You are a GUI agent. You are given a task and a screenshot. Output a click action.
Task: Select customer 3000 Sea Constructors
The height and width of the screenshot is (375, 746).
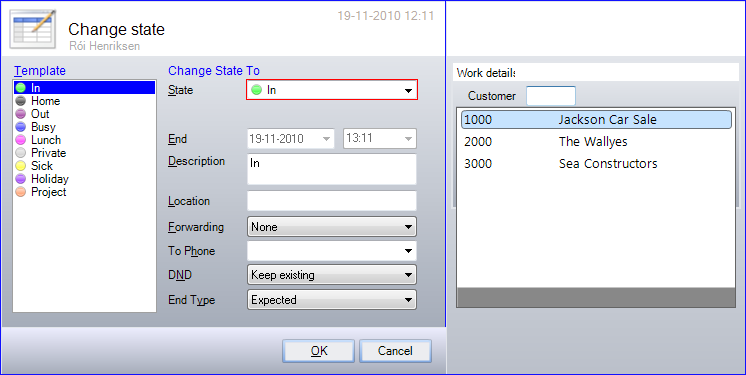coord(596,164)
